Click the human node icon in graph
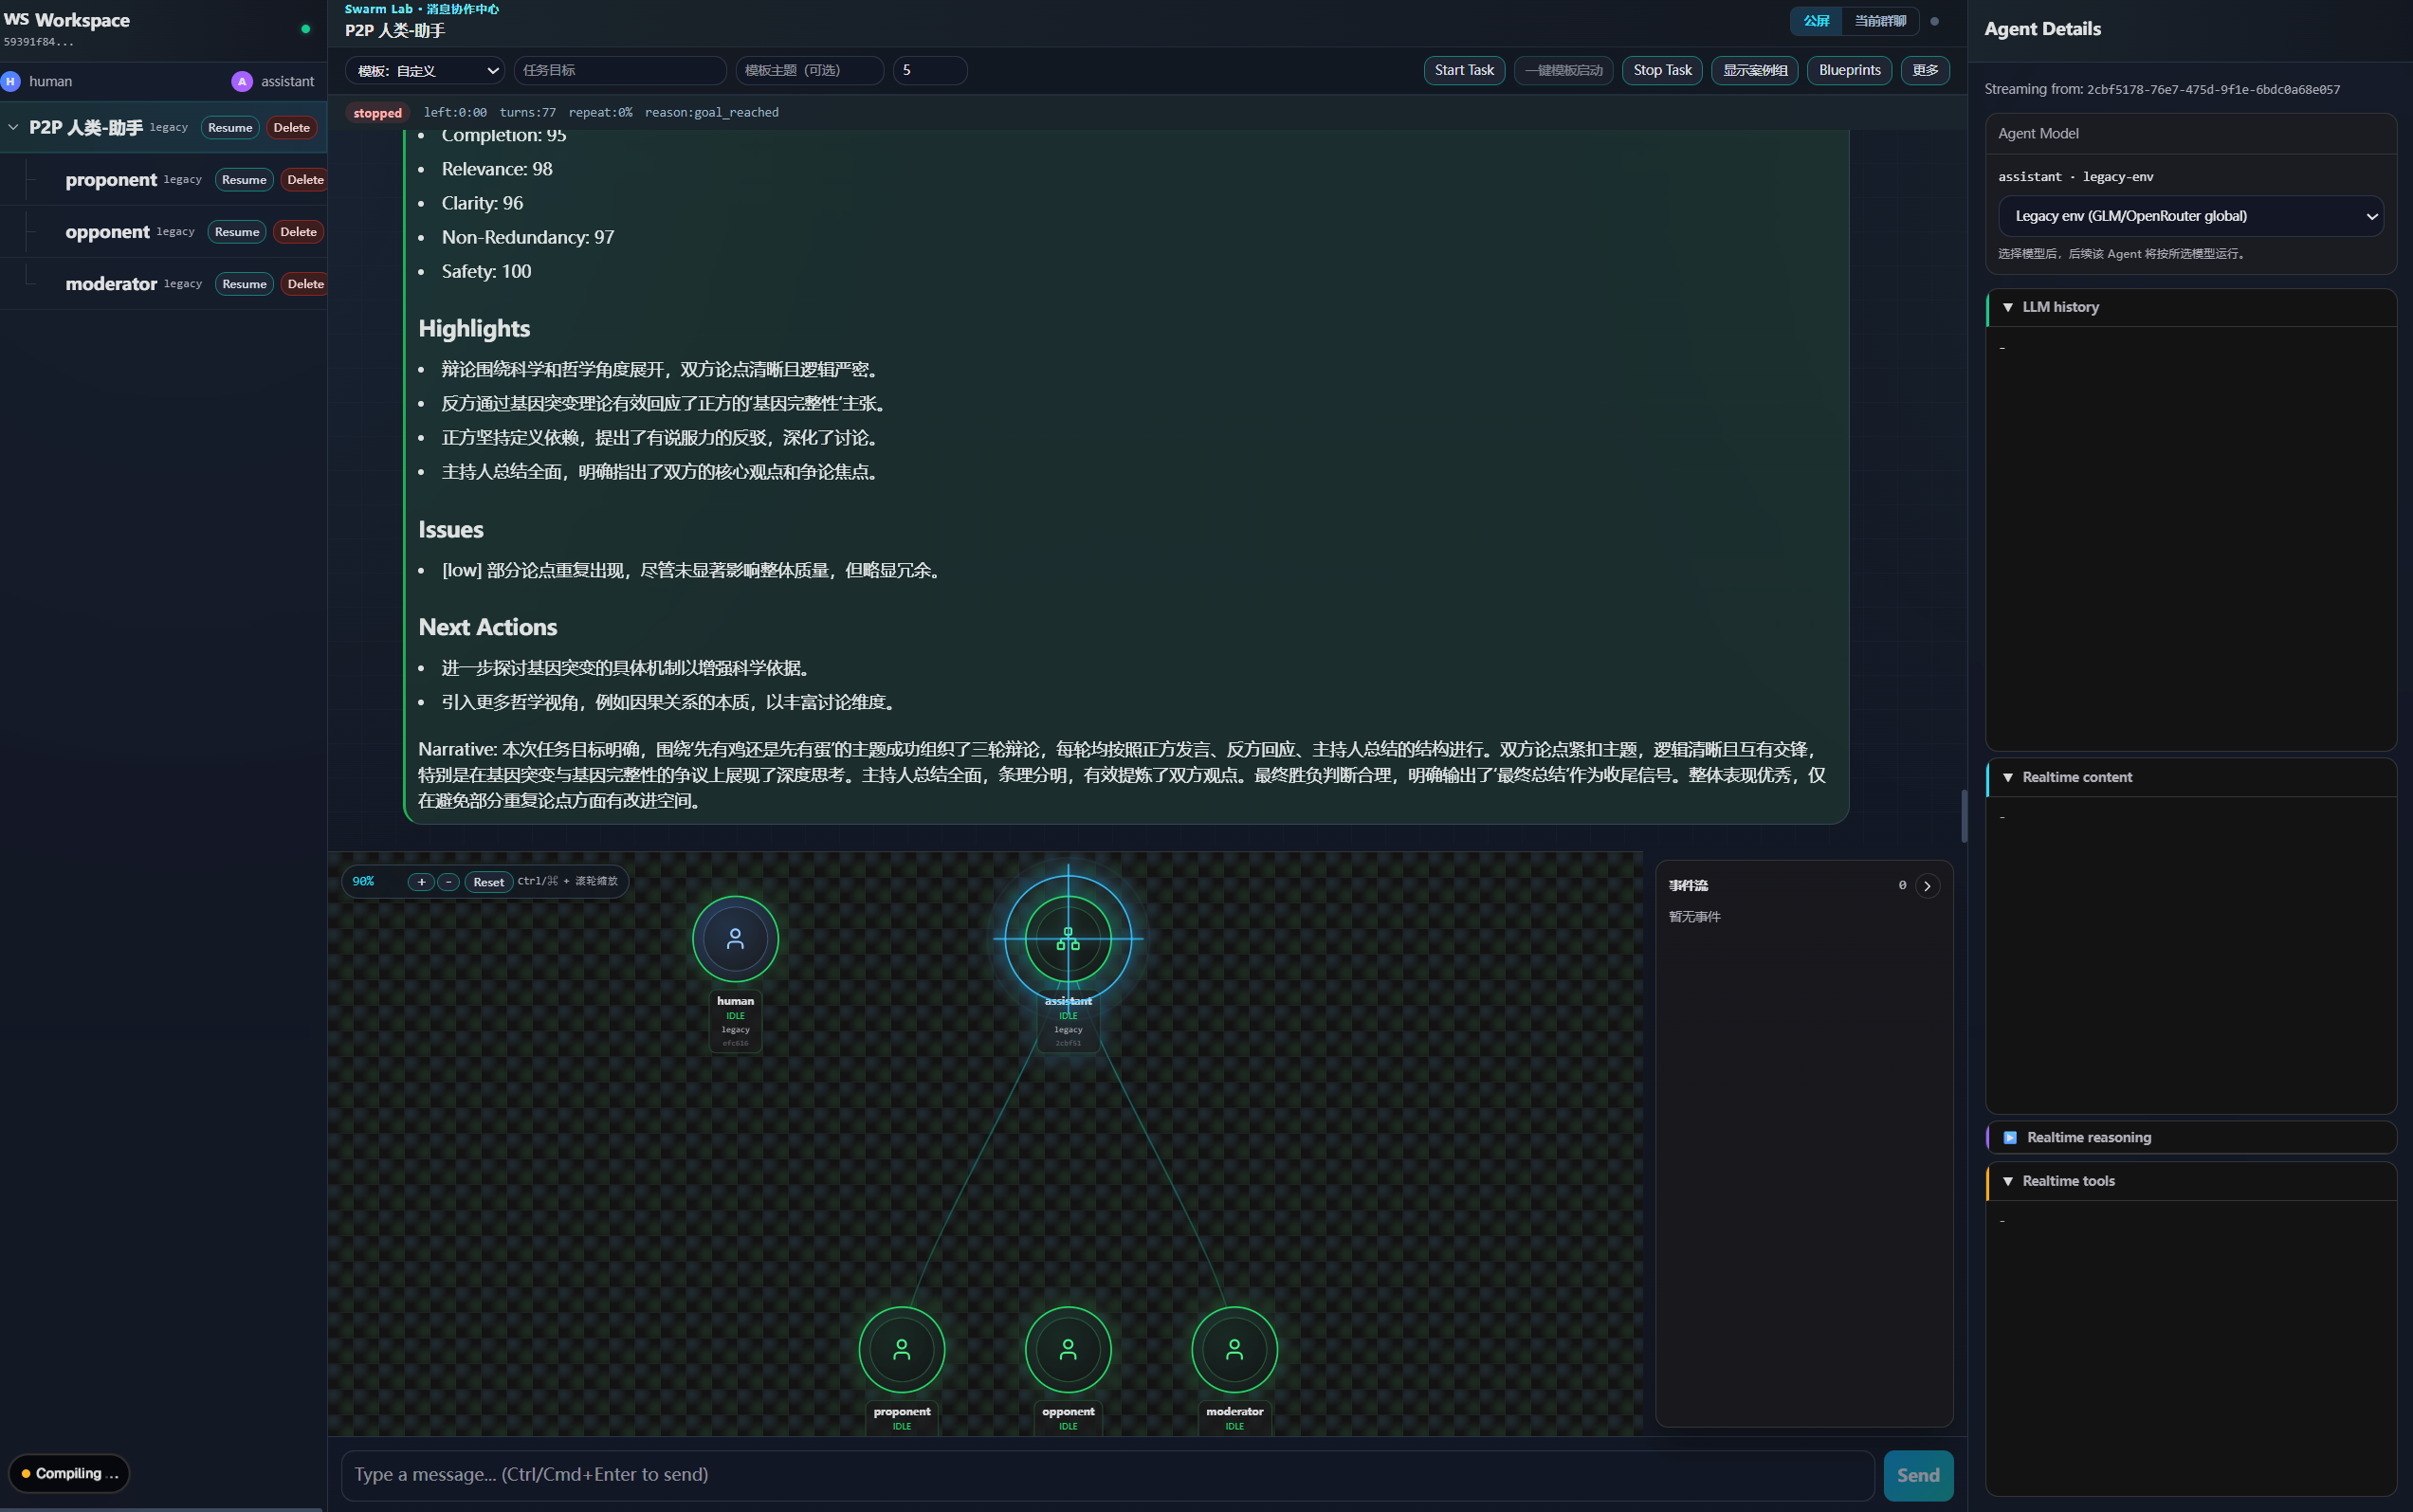The image size is (2413, 1512). pyautogui.click(x=735, y=938)
